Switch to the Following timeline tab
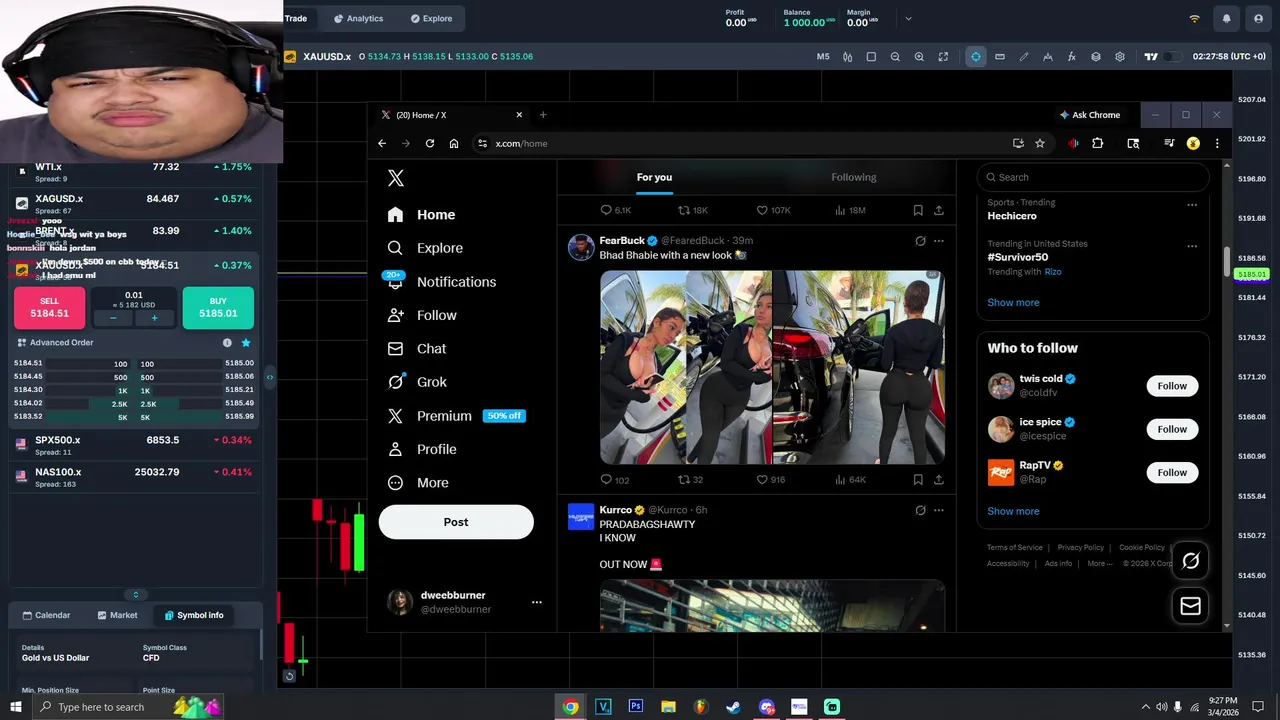This screenshot has width=1280, height=720. coord(854,177)
